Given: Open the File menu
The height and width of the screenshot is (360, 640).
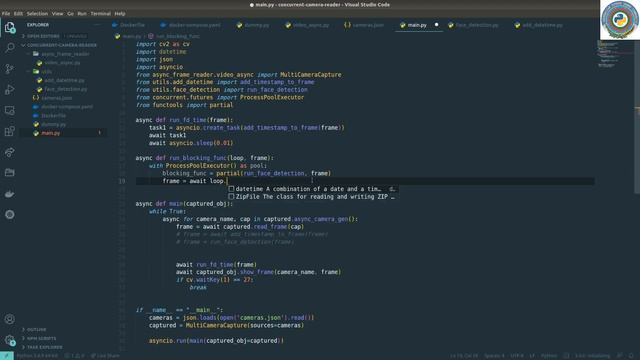Looking at the screenshot, I should click(x=6, y=13).
